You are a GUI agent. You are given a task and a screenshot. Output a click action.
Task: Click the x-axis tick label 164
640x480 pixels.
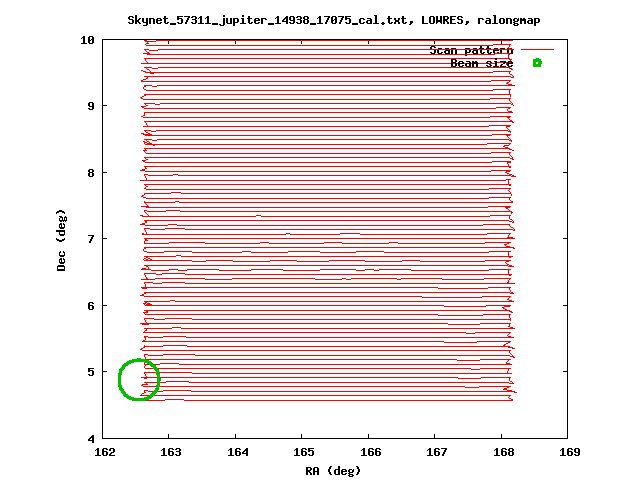tap(238, 452)
